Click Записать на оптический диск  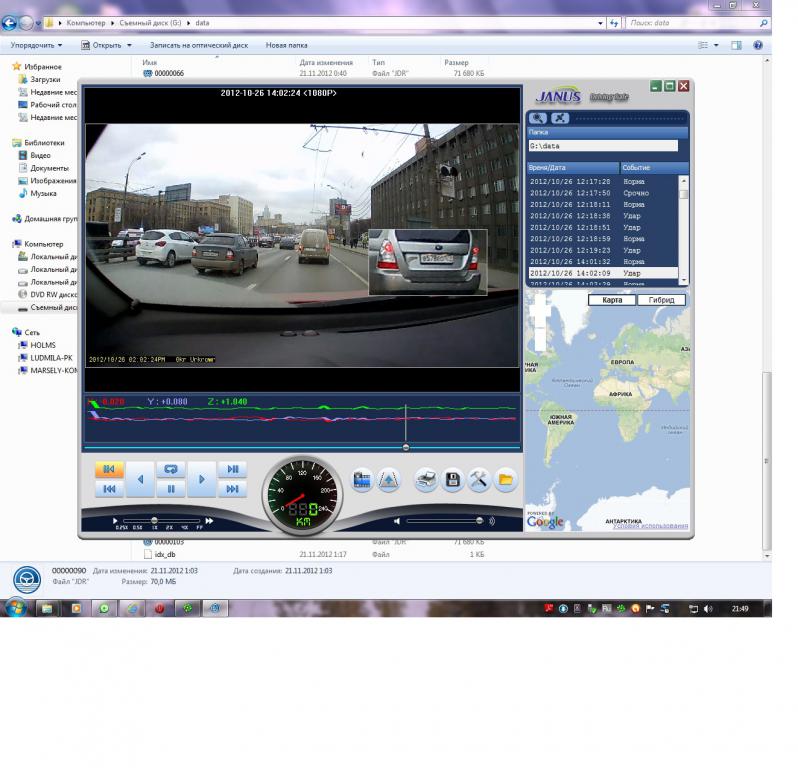[x=199, y=45]
